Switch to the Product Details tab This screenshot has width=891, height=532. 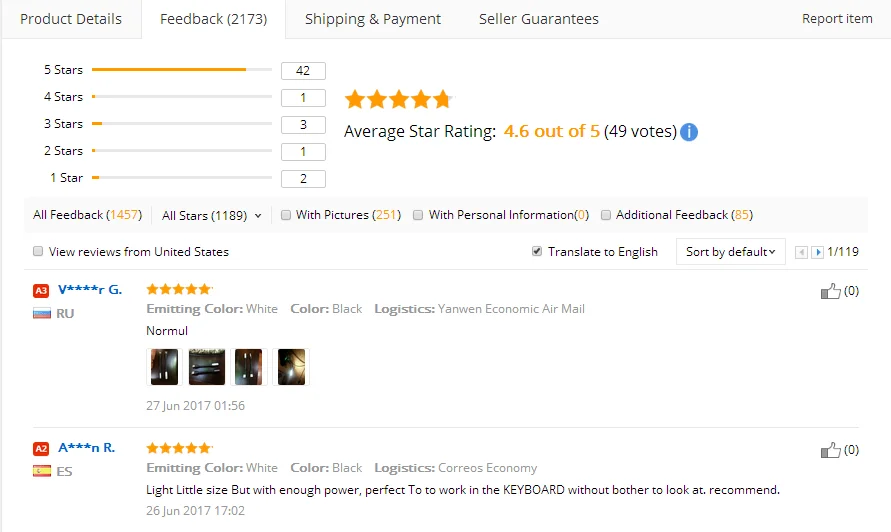pos(71,19)
